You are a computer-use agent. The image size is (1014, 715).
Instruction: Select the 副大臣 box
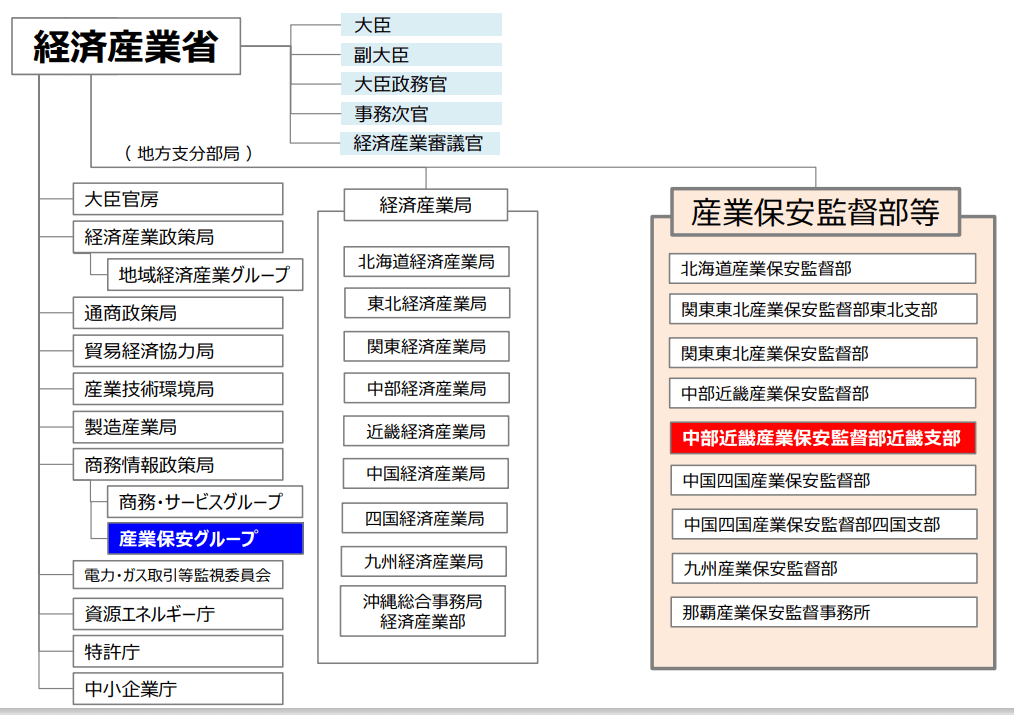click(x=421, y=55)
